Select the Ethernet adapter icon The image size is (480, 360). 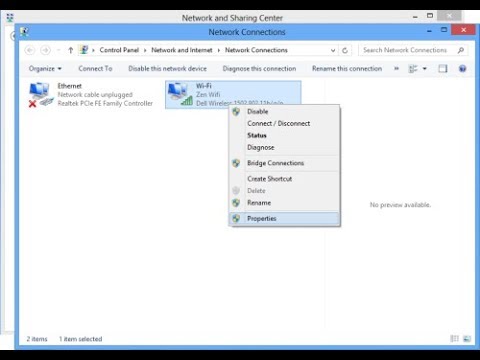point(41,95)
